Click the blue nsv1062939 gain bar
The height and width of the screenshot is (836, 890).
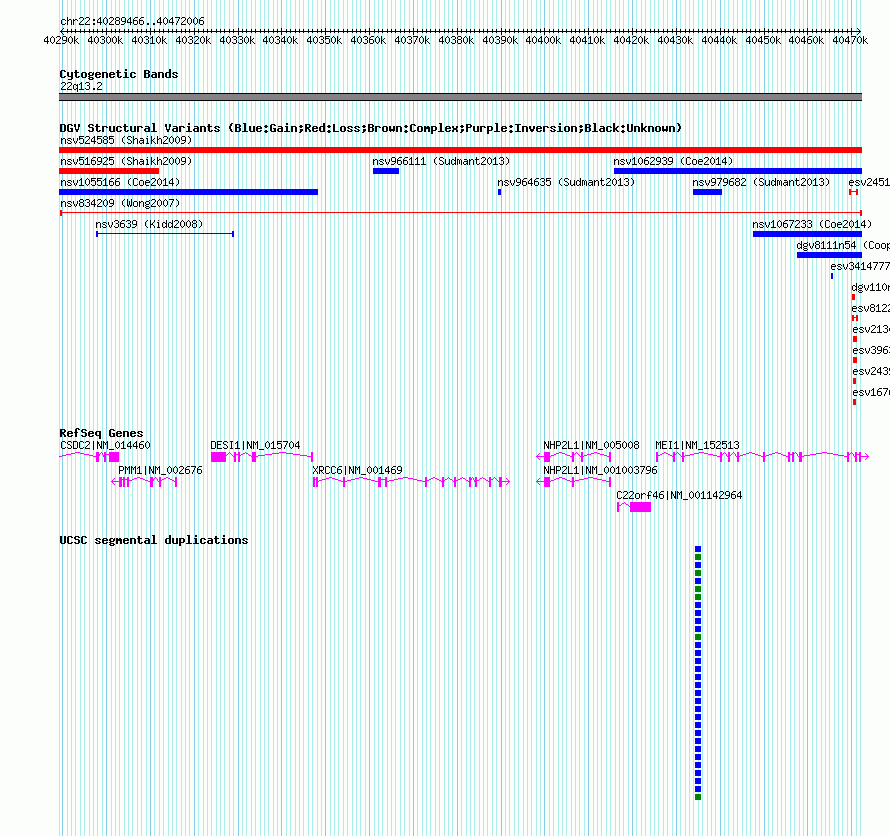(x=738, y=171)
